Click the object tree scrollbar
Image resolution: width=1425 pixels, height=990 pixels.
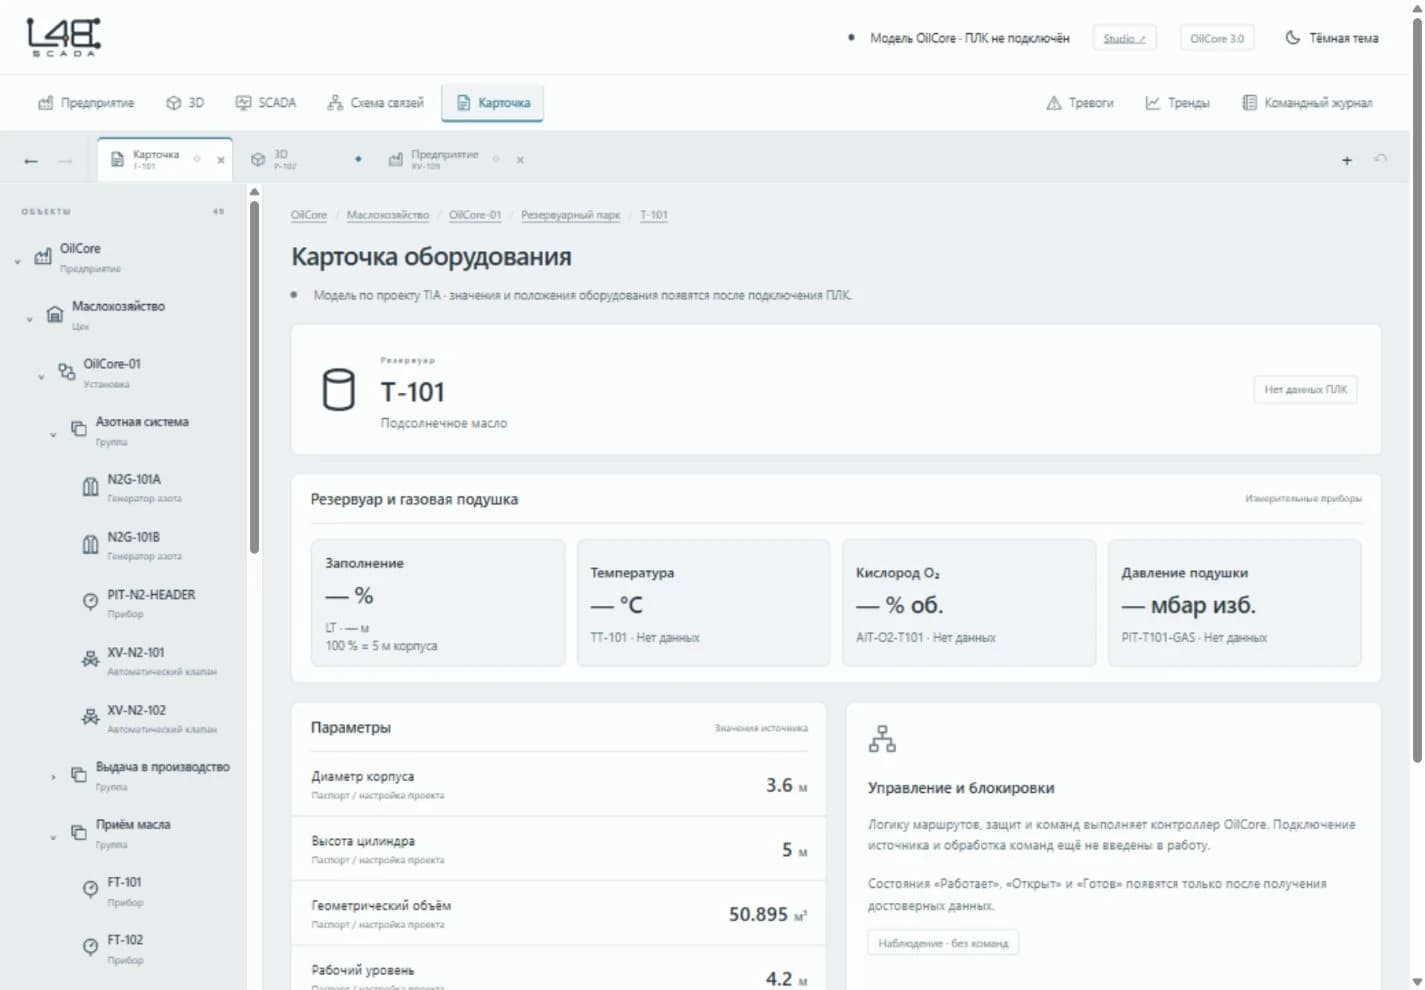coord(254,375)
